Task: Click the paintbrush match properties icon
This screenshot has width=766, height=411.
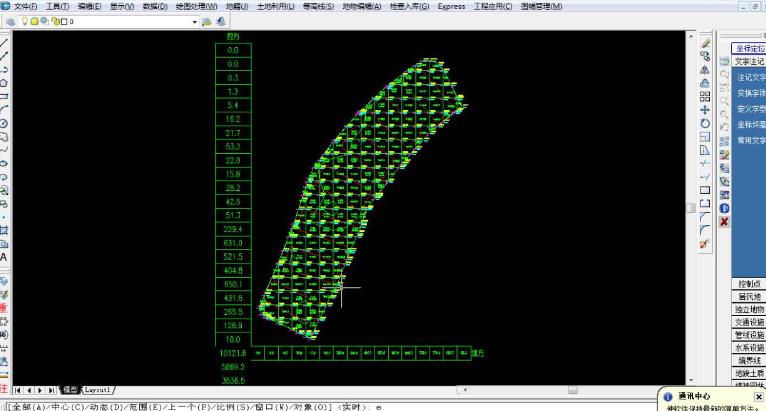Action: click(705, 243)
